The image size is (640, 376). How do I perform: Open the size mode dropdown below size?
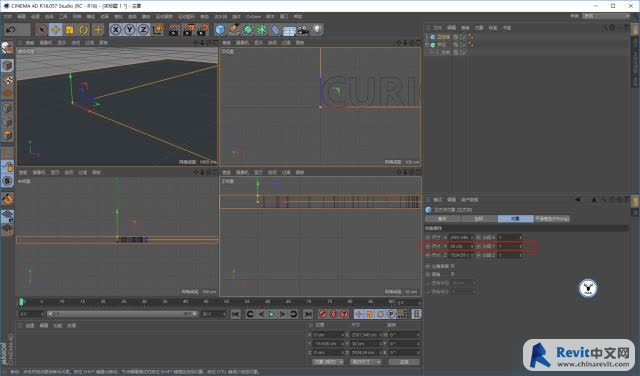366,362
